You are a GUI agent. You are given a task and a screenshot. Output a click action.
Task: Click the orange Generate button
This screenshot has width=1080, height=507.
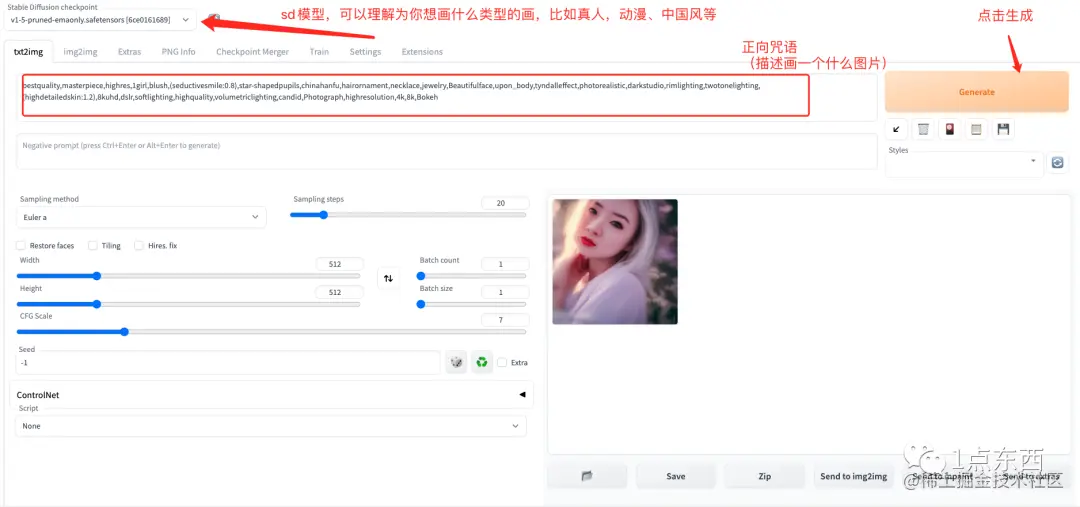tap(977, 92)
